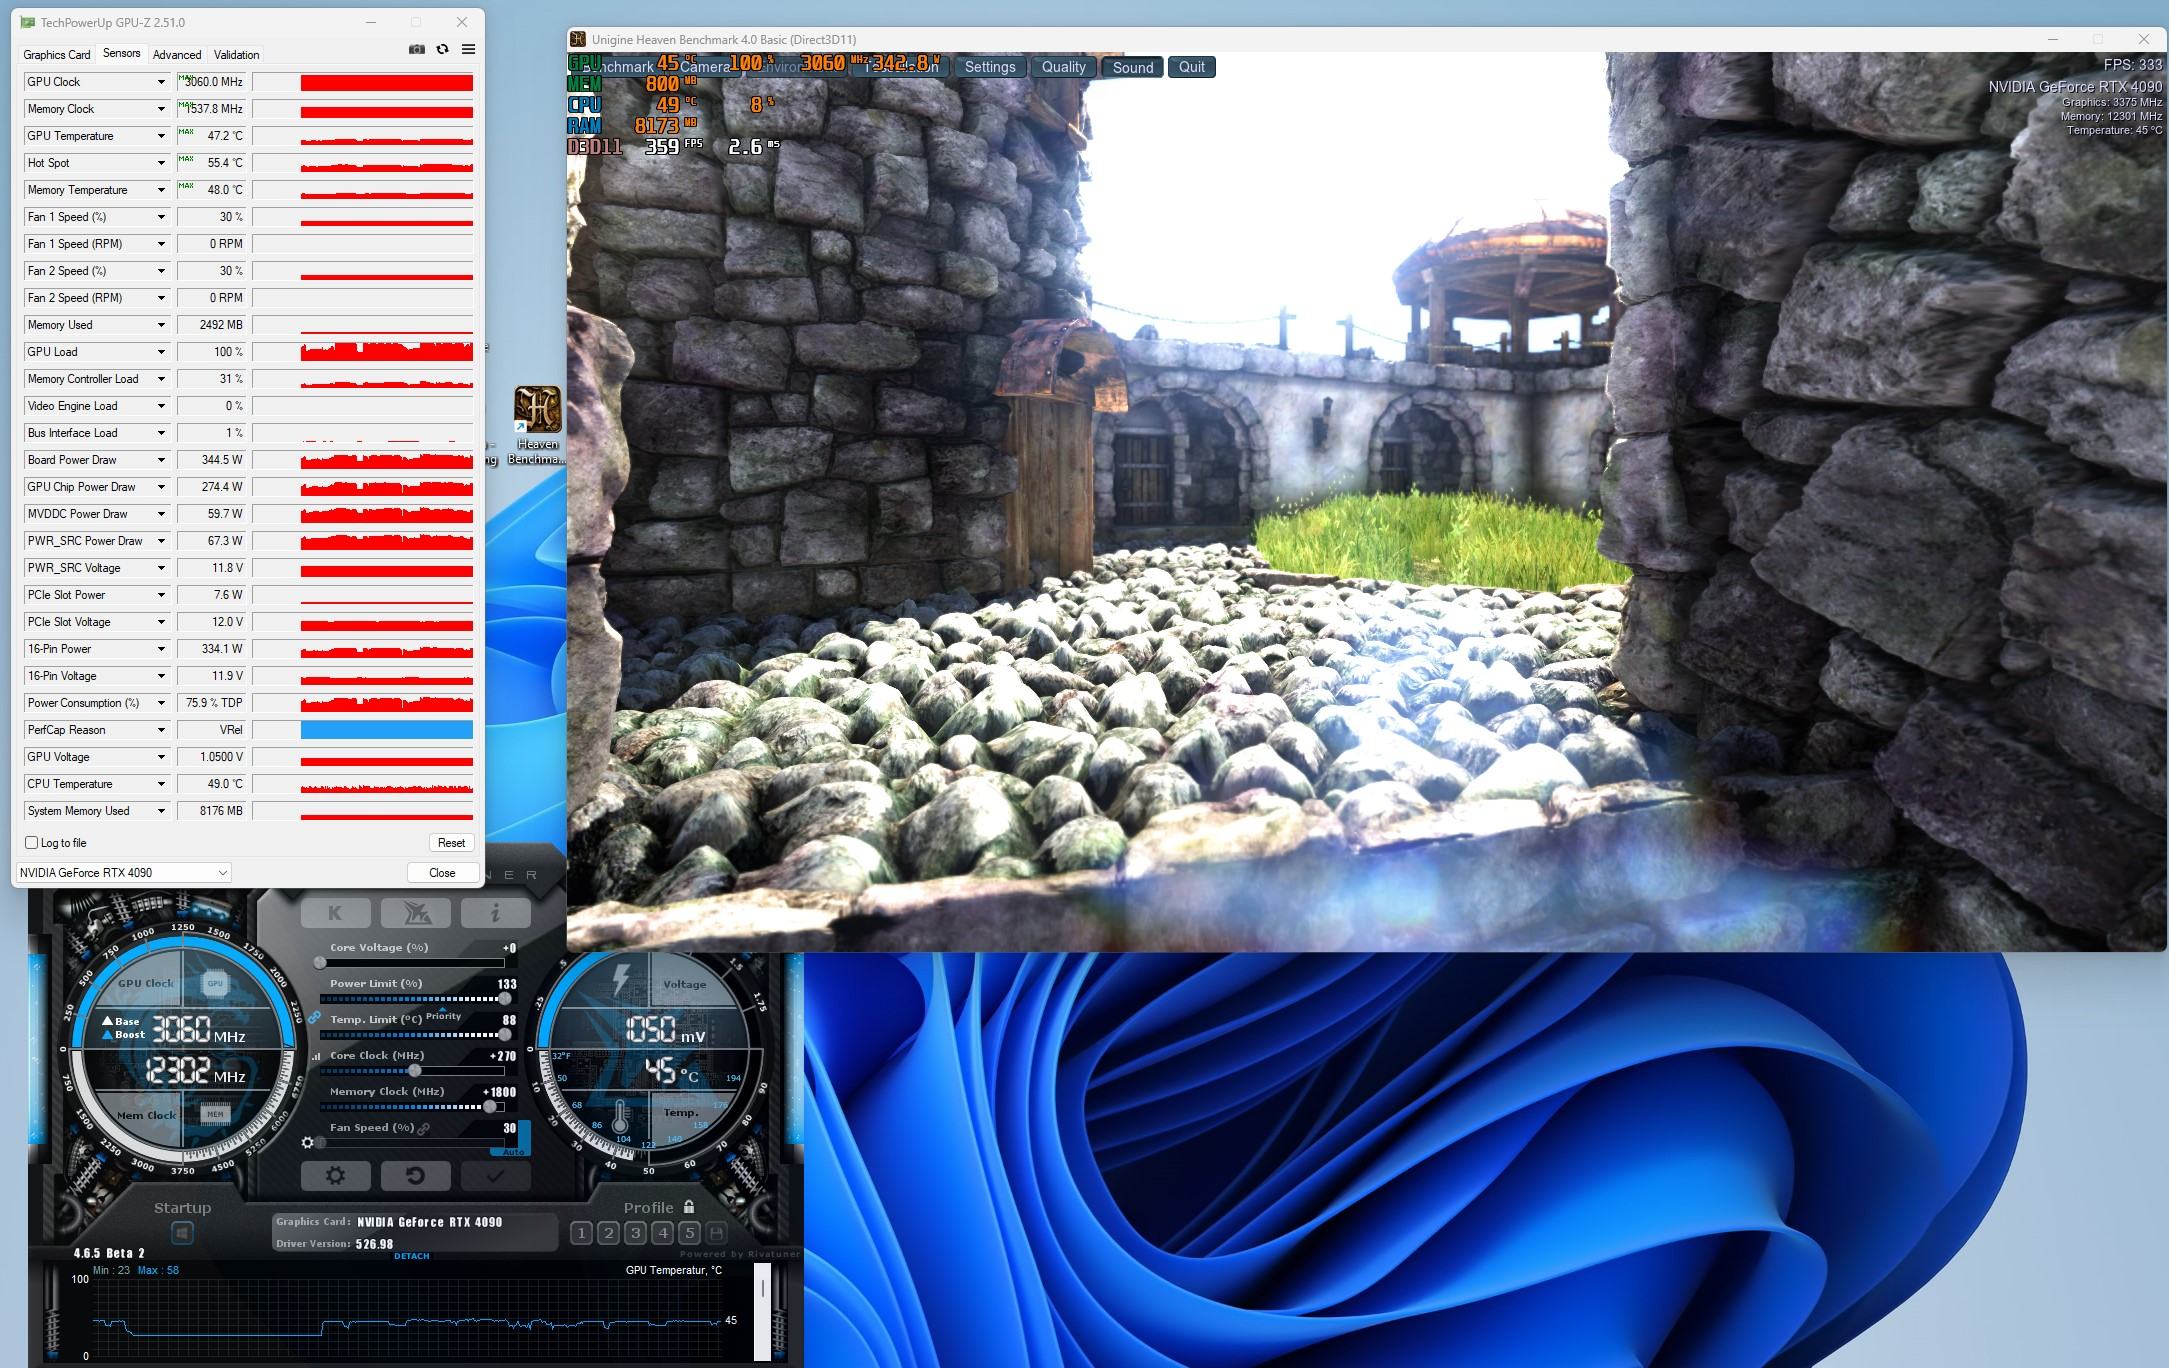
Task: Open Kombustor via the K button in Afterburner
Action: click(335, 912)
